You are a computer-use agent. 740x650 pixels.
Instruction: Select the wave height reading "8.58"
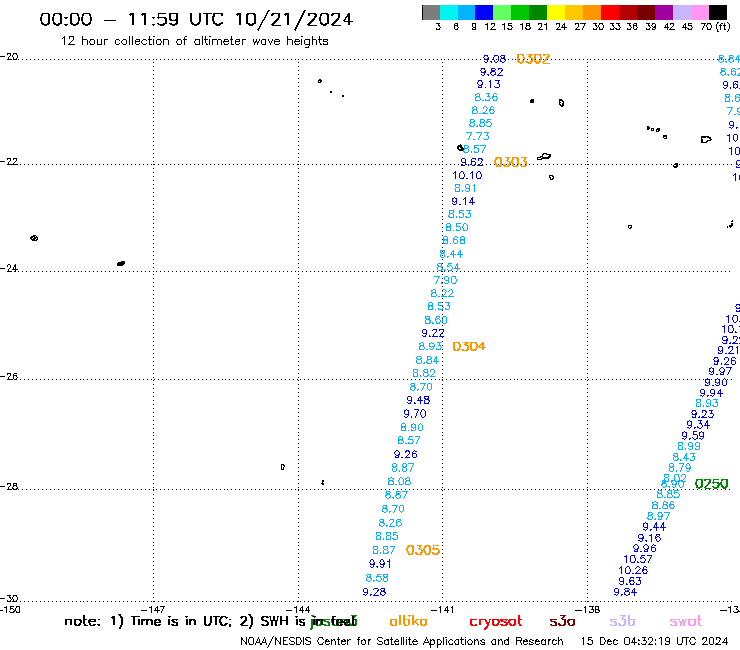[x=377, y=578]
